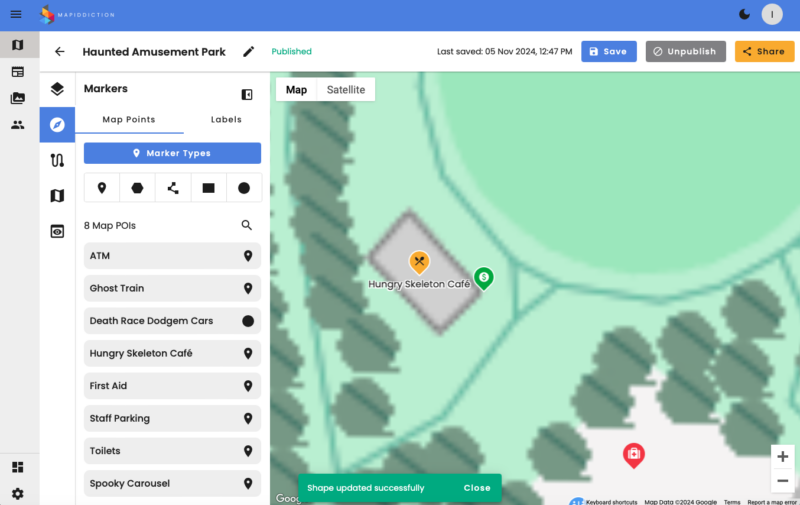Open the hamburger main menu
800x505 pixels.
(16, 14)
